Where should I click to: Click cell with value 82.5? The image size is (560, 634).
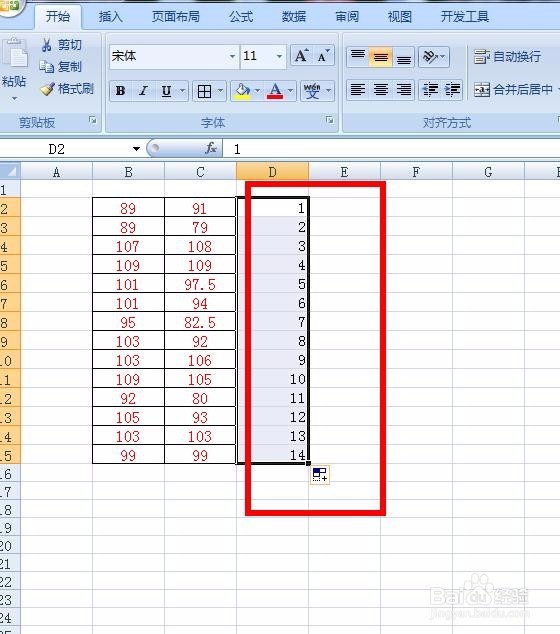point(200,322)
